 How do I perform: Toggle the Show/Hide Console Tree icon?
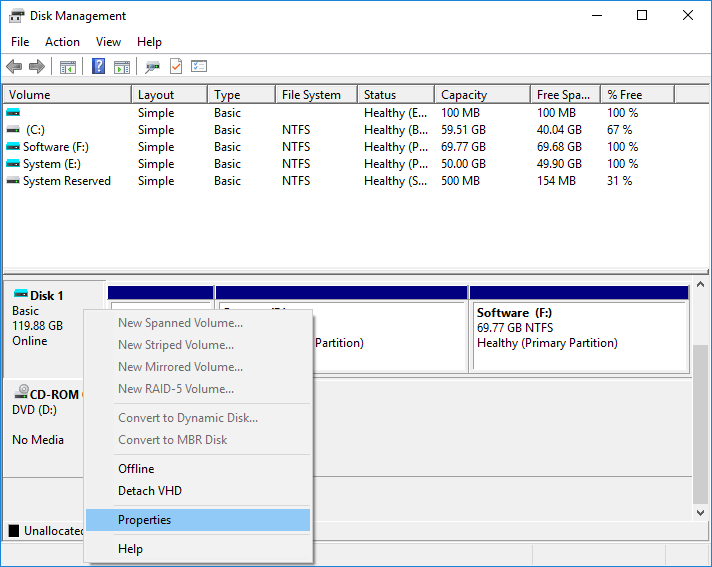pyautogui.click(x=68, y=67)
